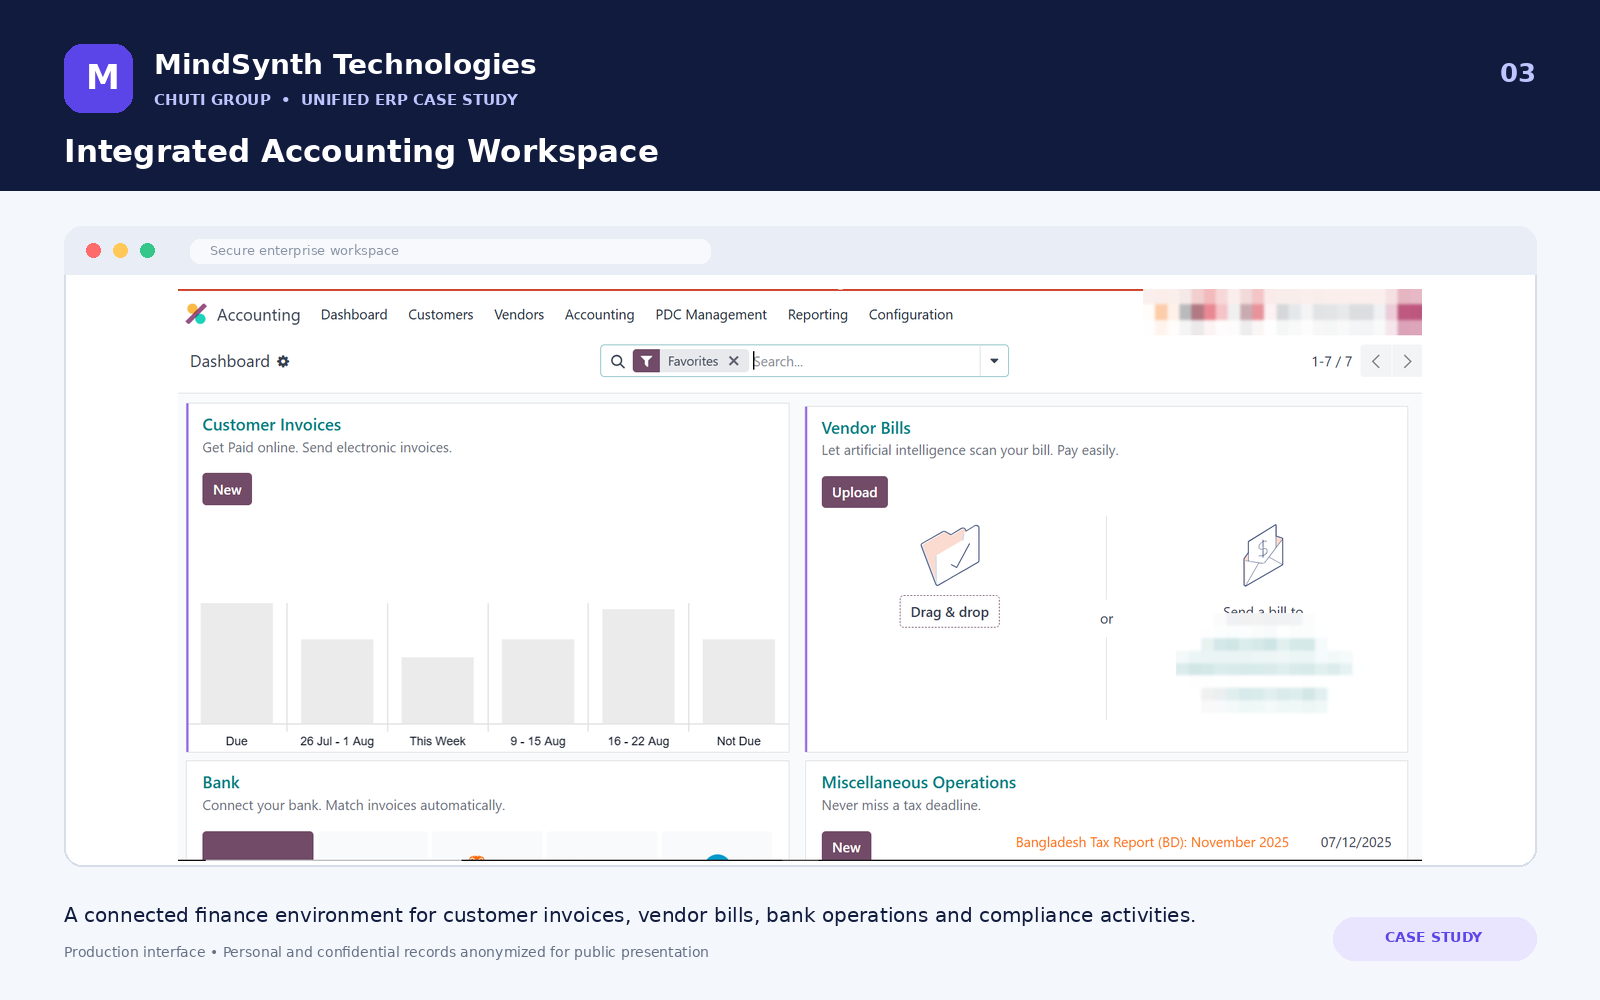The width and height of the screenshot is (1600, 1000).
Task: Click the Accounting app logo icon
Action: pos(196,314)
